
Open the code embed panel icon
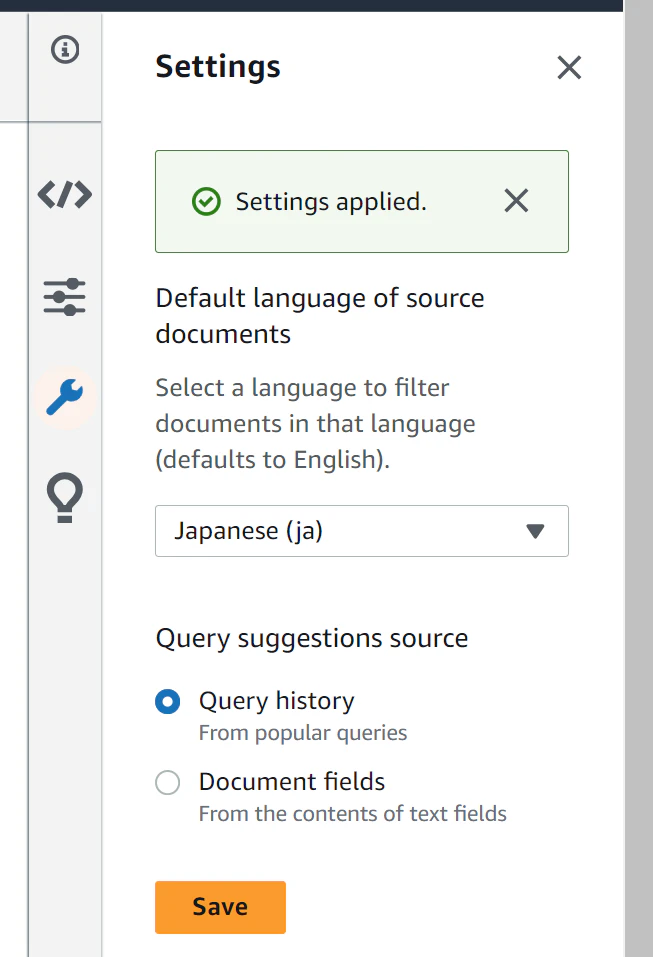pos(65,194)
